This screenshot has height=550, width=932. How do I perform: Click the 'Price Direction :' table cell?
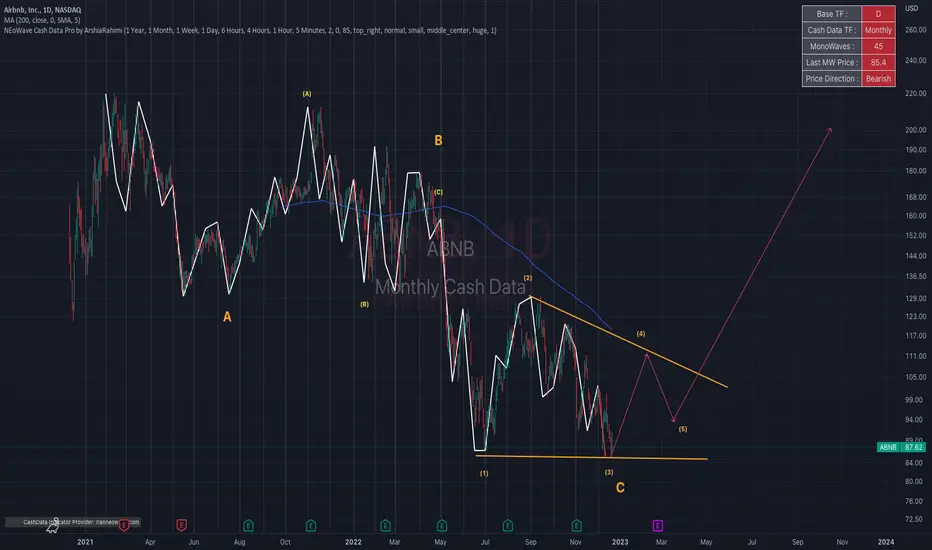(832, 78)
